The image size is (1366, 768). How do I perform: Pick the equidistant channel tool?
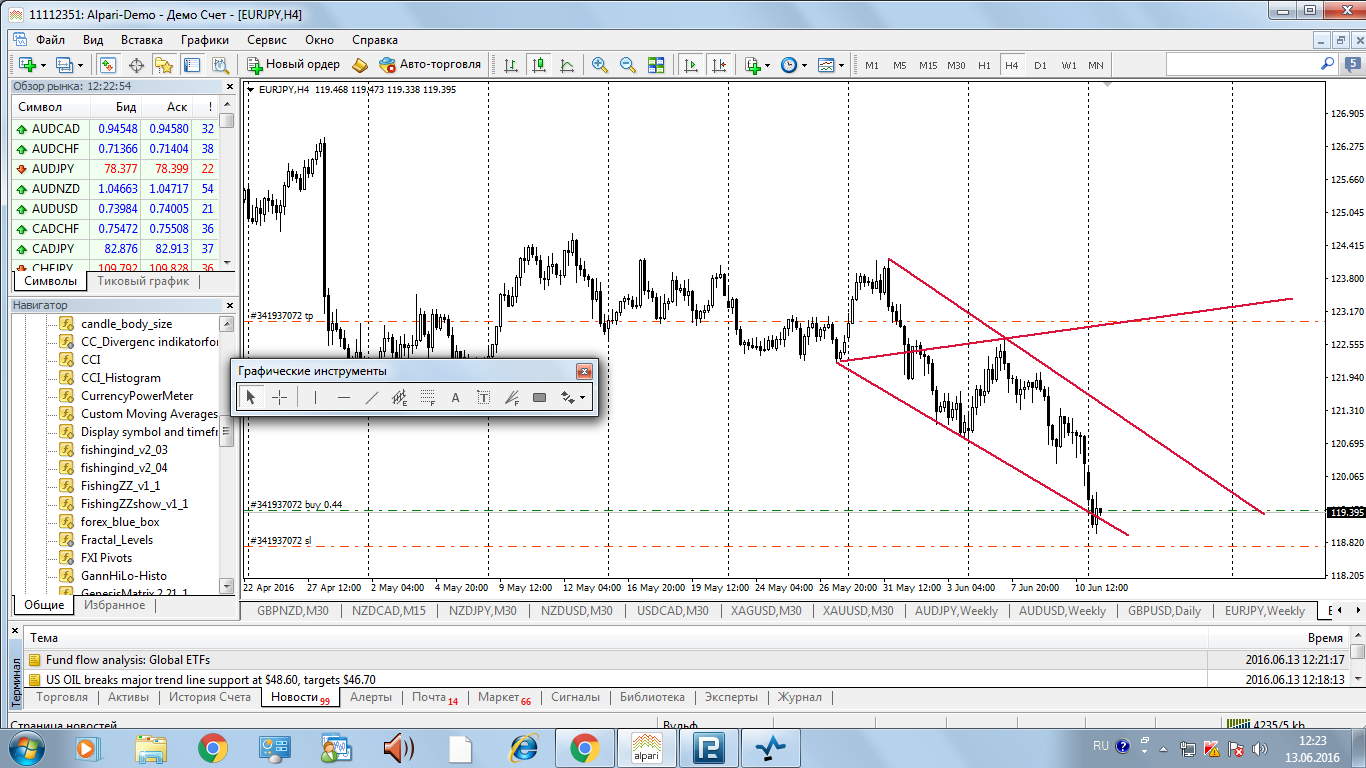[400, 397]
